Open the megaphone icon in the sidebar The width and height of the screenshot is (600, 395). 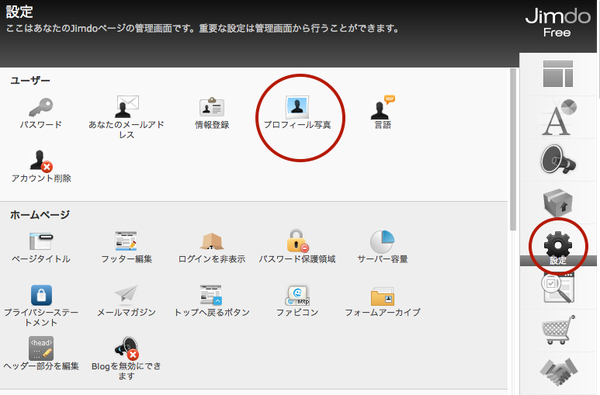click(558, 160)
